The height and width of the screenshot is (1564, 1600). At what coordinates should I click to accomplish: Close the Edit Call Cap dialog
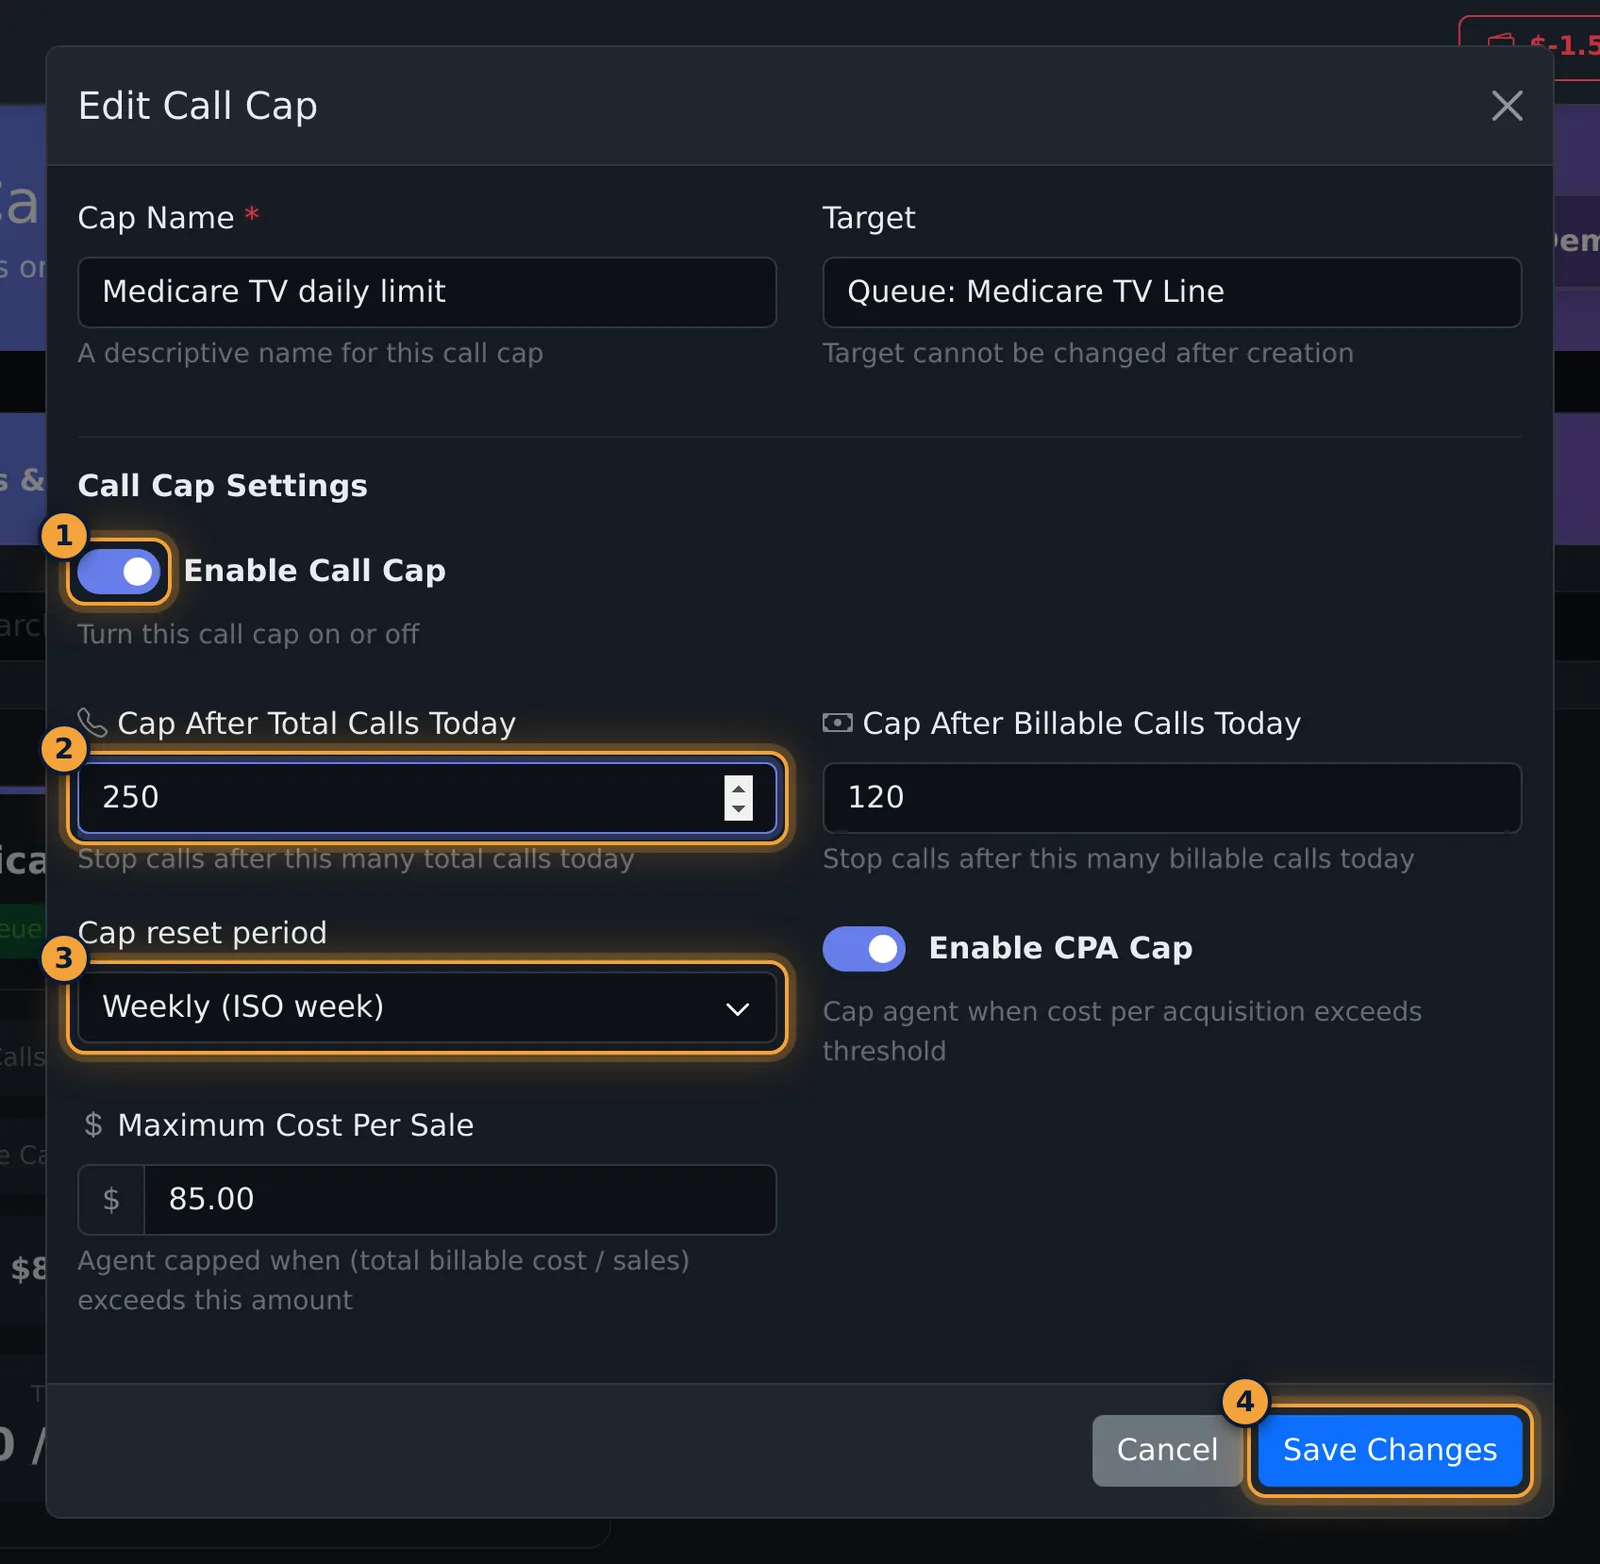click(x=1507, y=105)
